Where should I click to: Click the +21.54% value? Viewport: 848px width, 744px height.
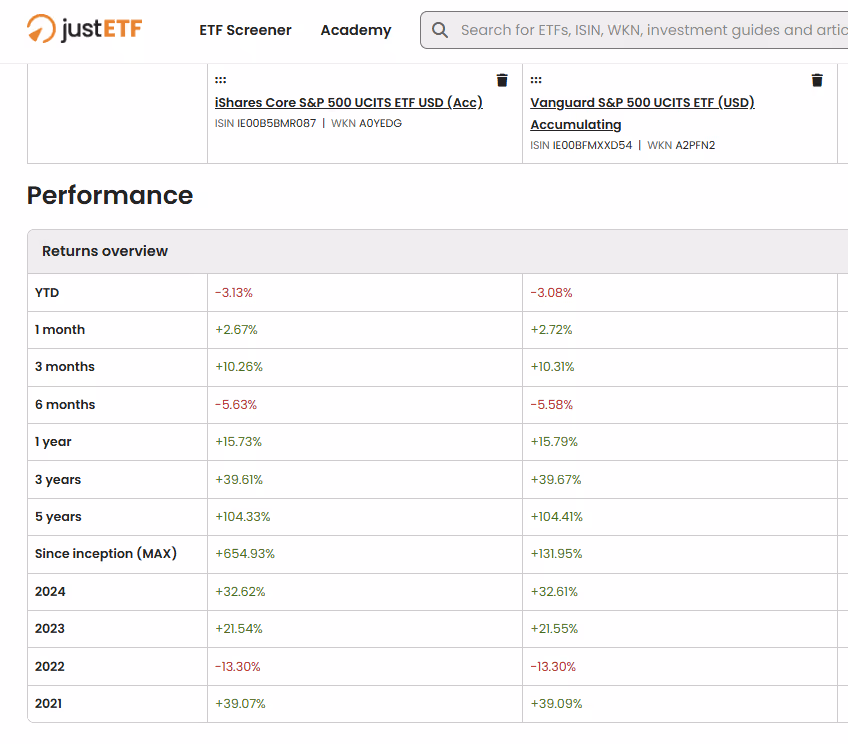(x=238, y=628)
